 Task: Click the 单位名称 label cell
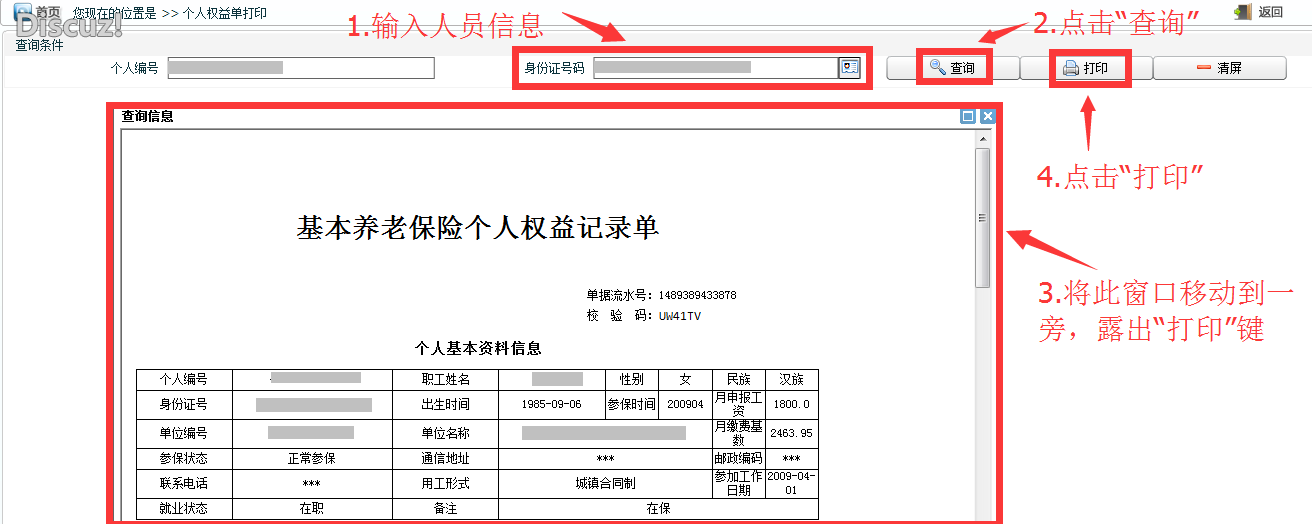[445, 433]
